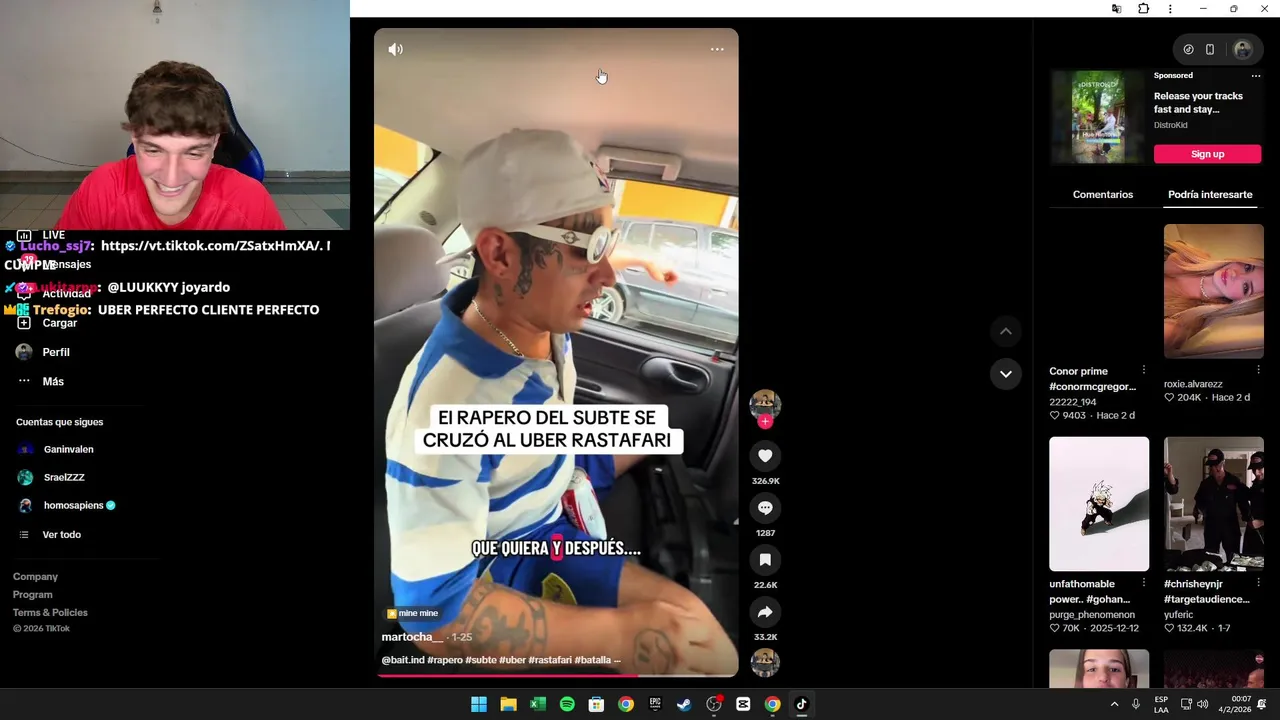
Task: Open the roxie.alvarezz video thumbnail
Action: pyautogui.click(x=1213, y=291)
